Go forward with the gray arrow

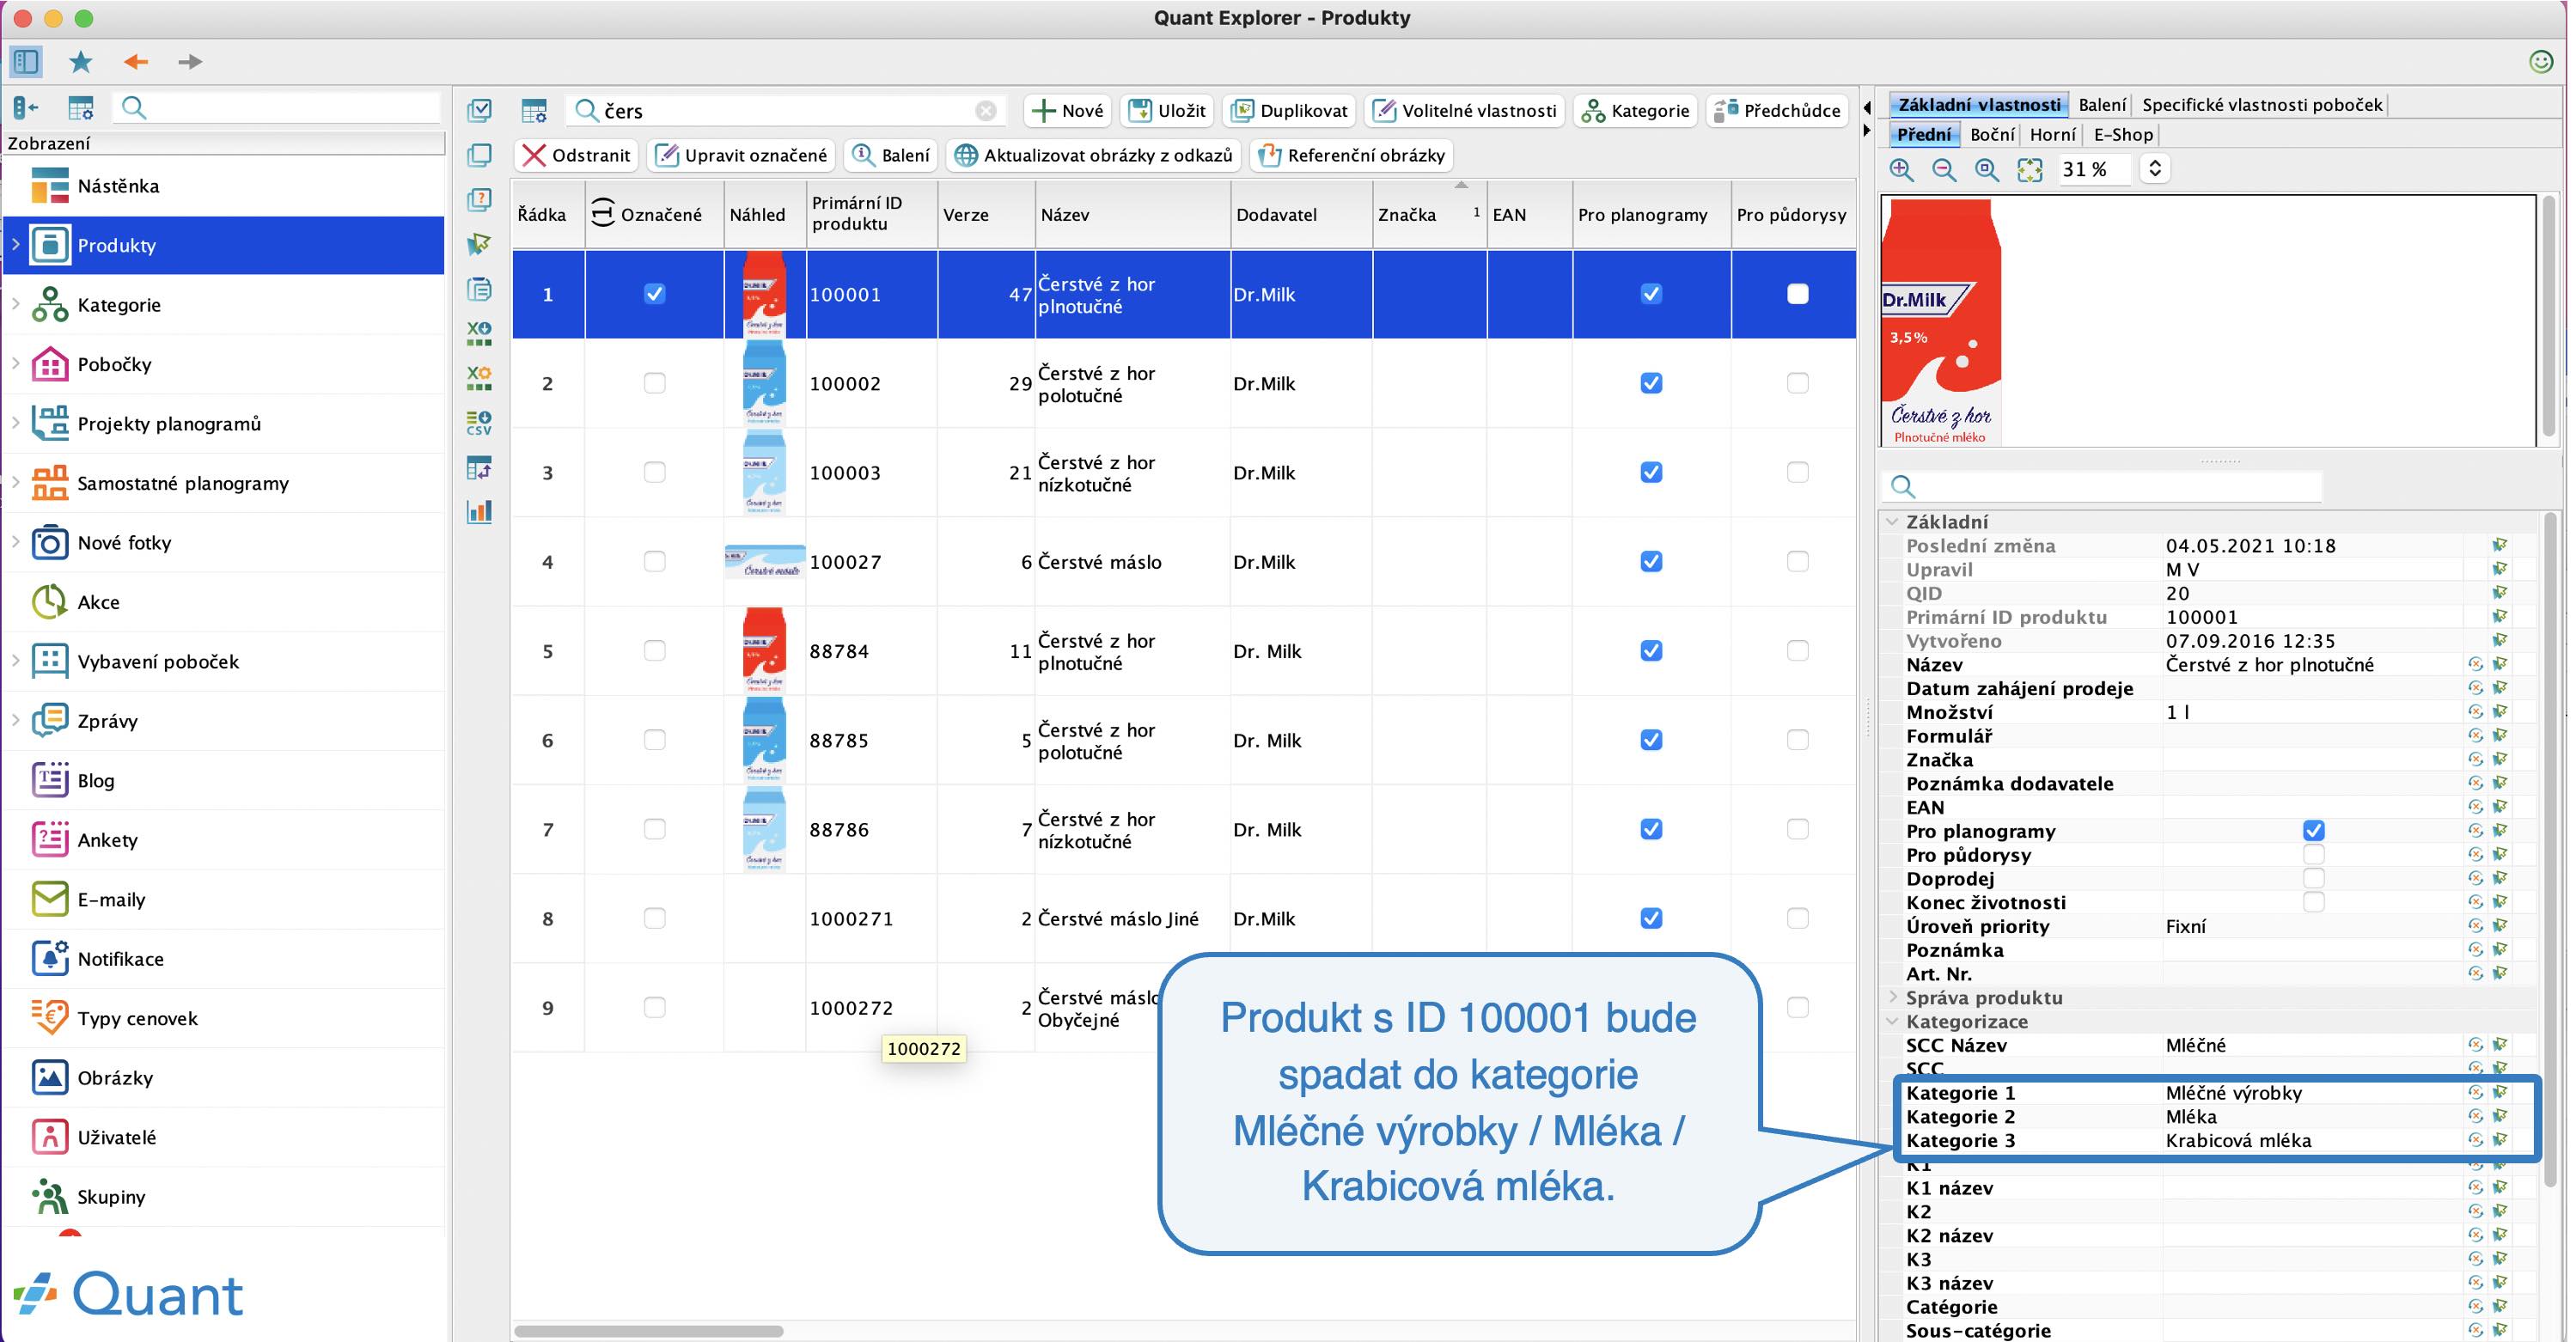coord(190,62)
